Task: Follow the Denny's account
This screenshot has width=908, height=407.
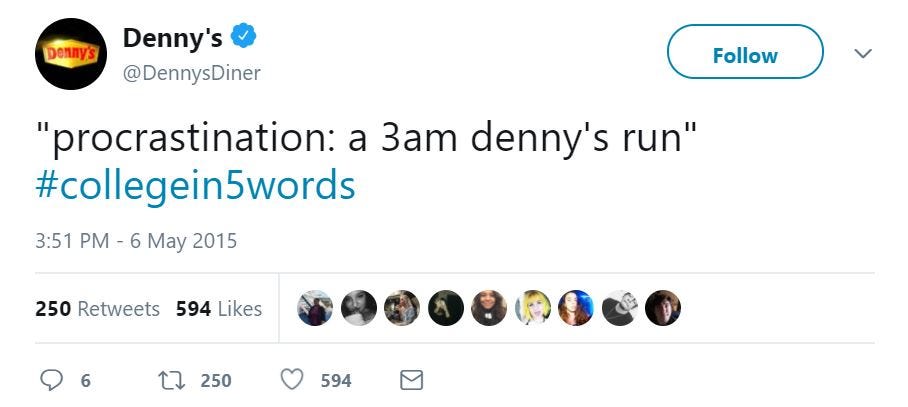Action: [x=744, y=53]
